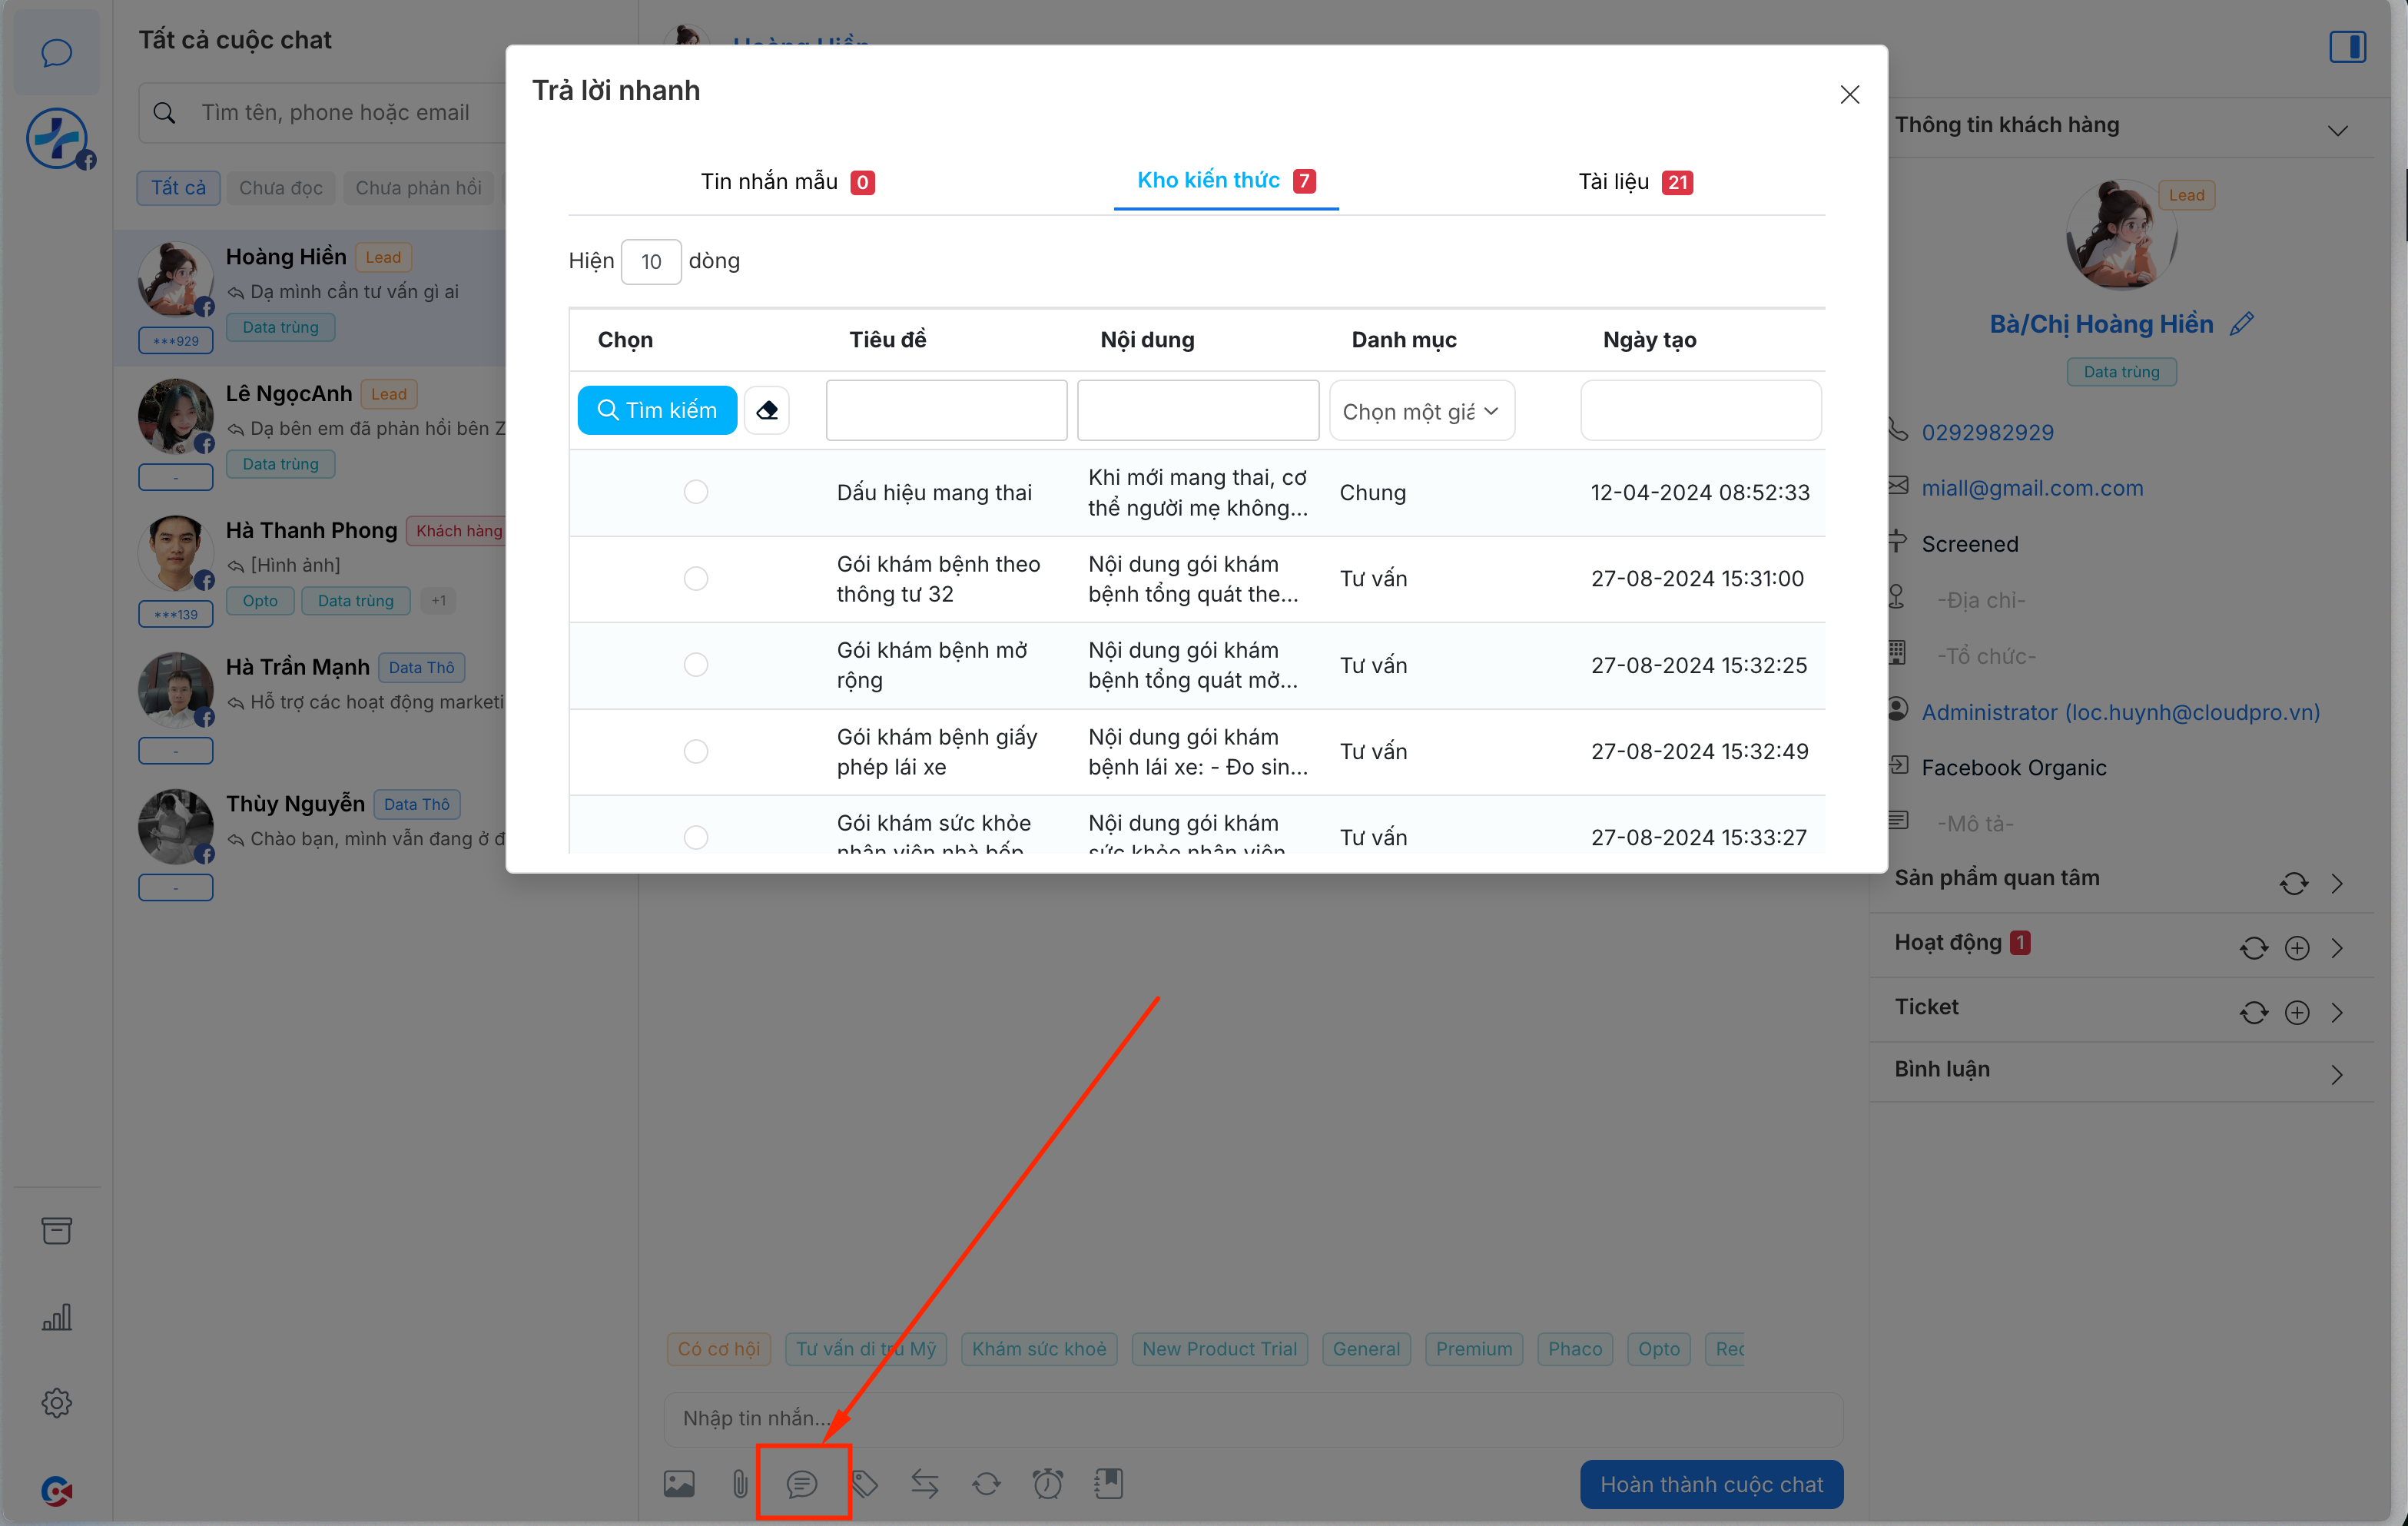The height and width of the screenshot is (1526, 2408).
Task: Click the eraser clear-filter icon
Action: point(767,410)
